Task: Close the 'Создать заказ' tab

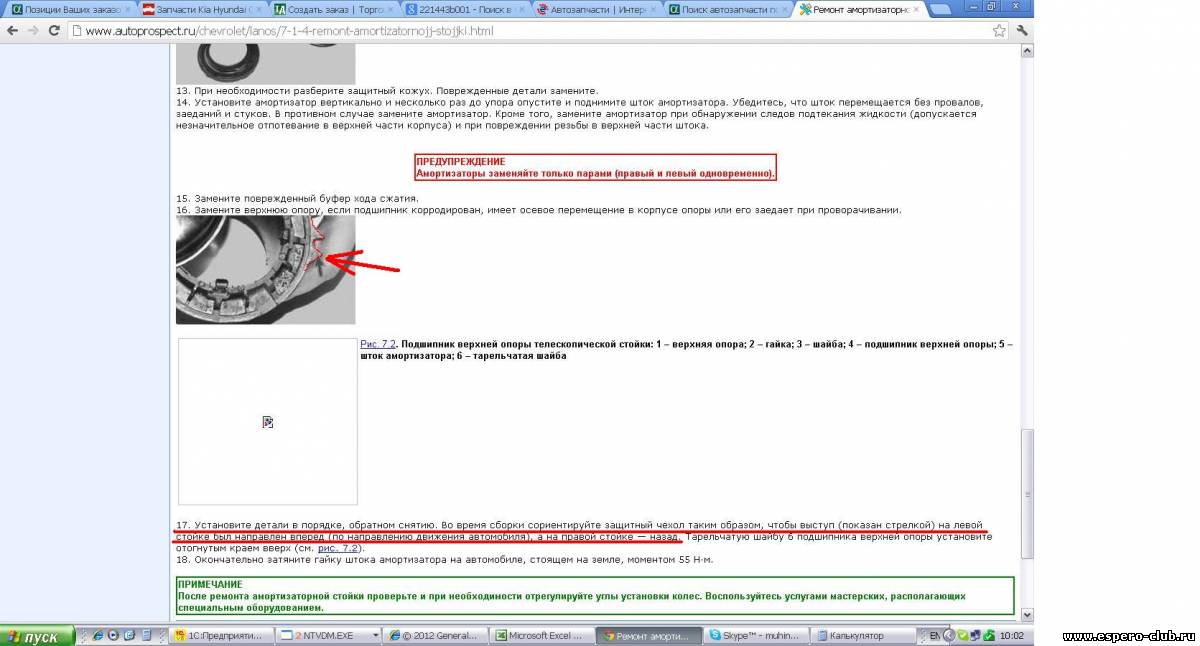Action: (389, 9)
